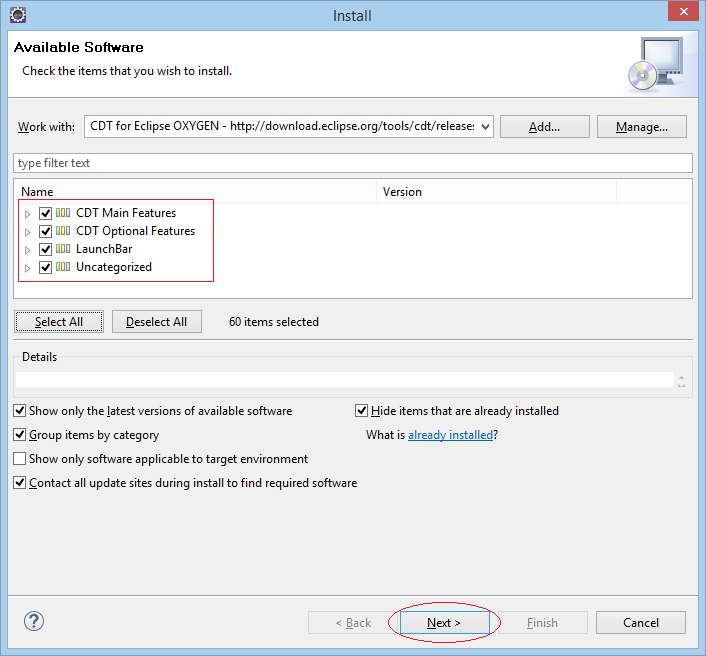706x656 pixels.
Task: Close the Install dialog window
Action: [683, 11]
